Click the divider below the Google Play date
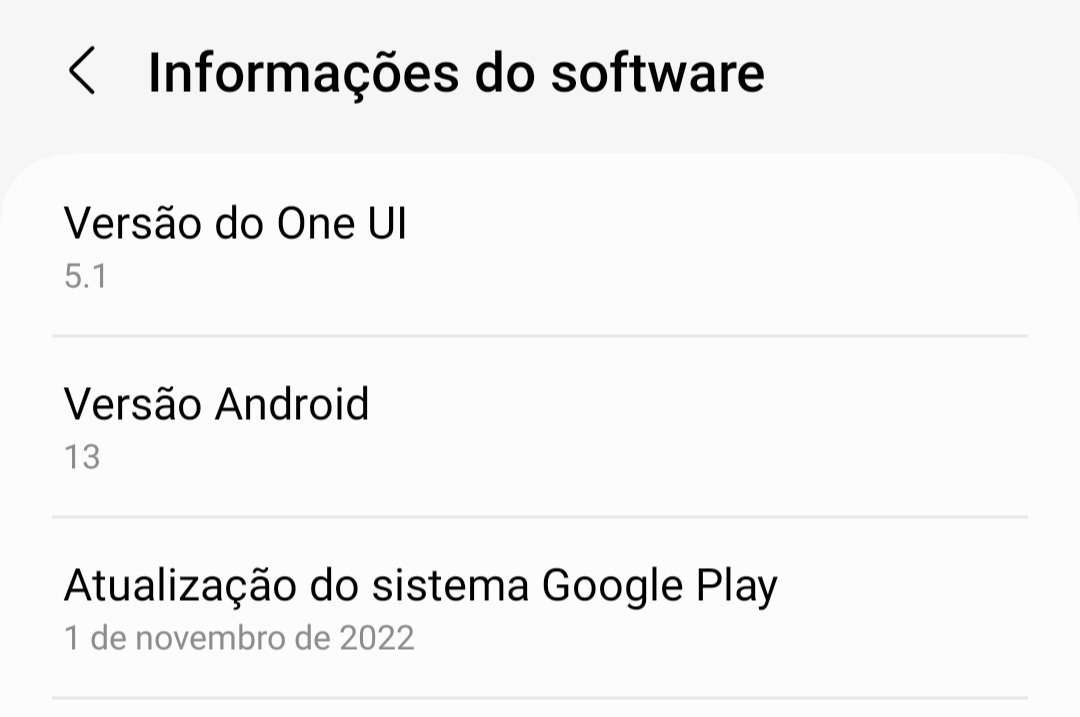Screen dimensions: 1080x717 (540, 697)
